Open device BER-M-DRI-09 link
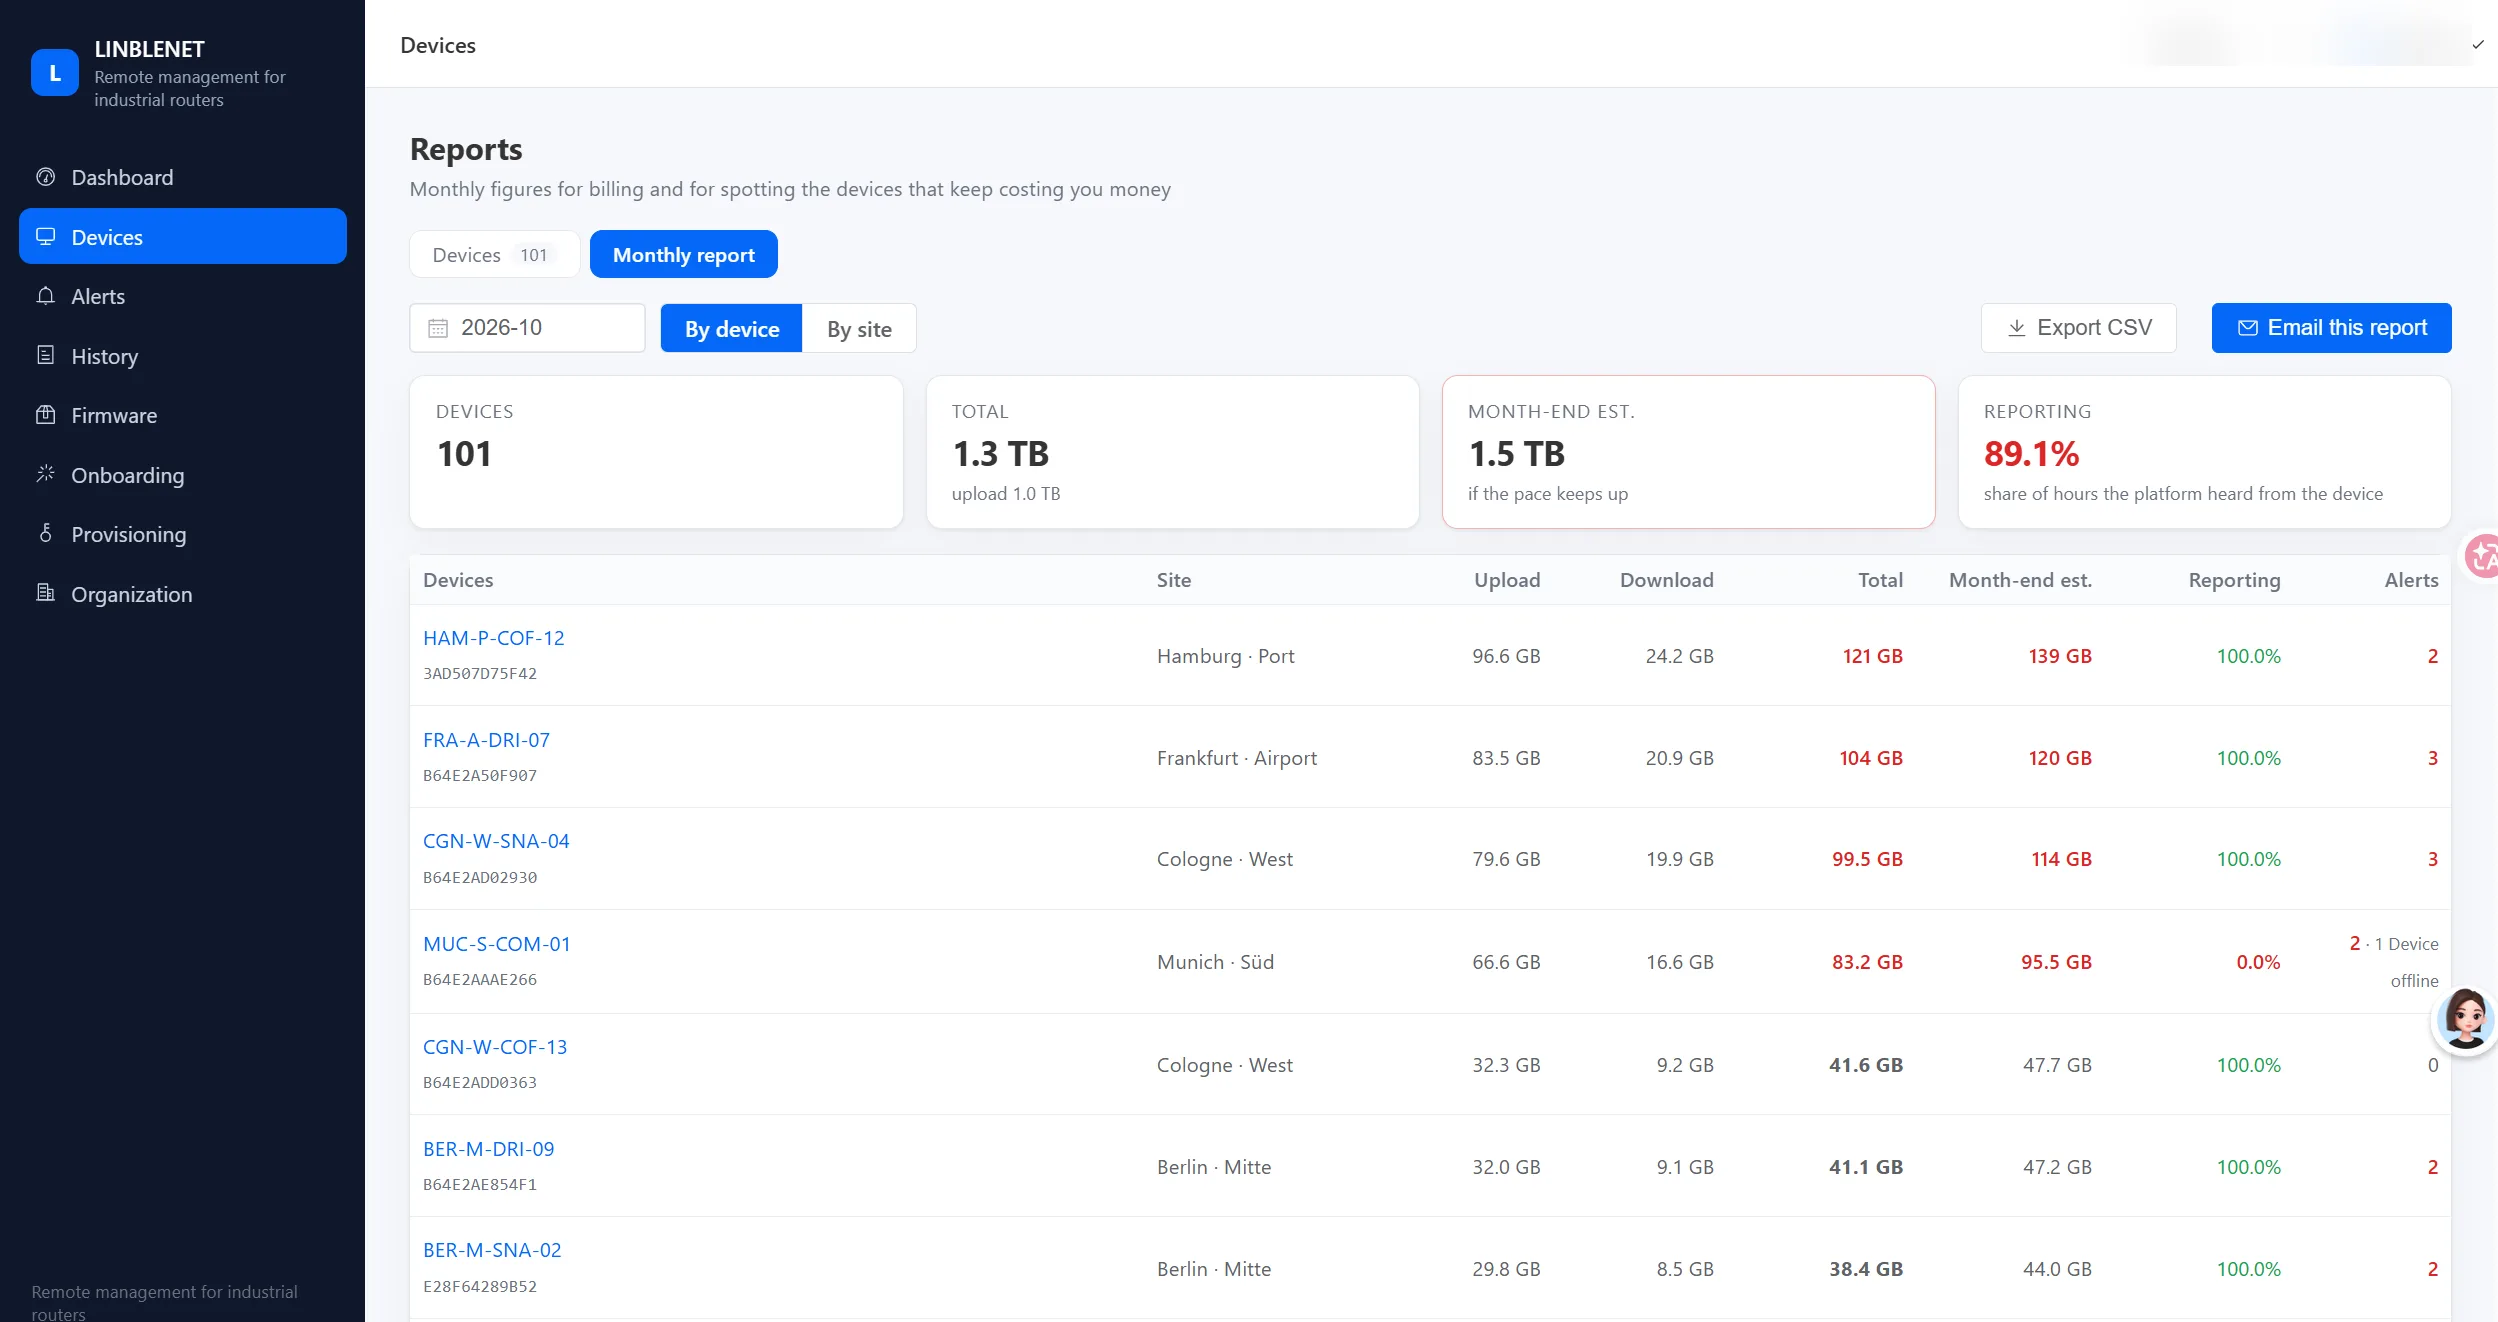 click(x=488, y=1149)
